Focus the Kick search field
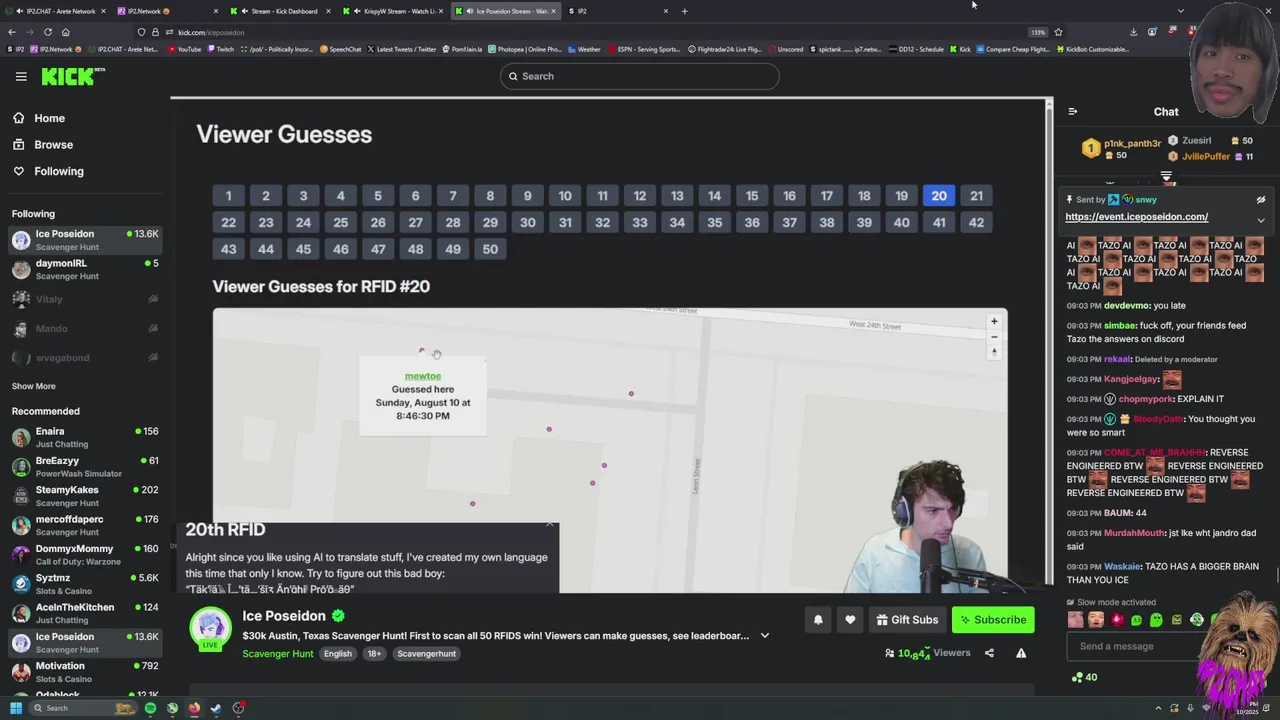Image resolution: width=1280 pixels, height=720 pixels. point(640,76)
